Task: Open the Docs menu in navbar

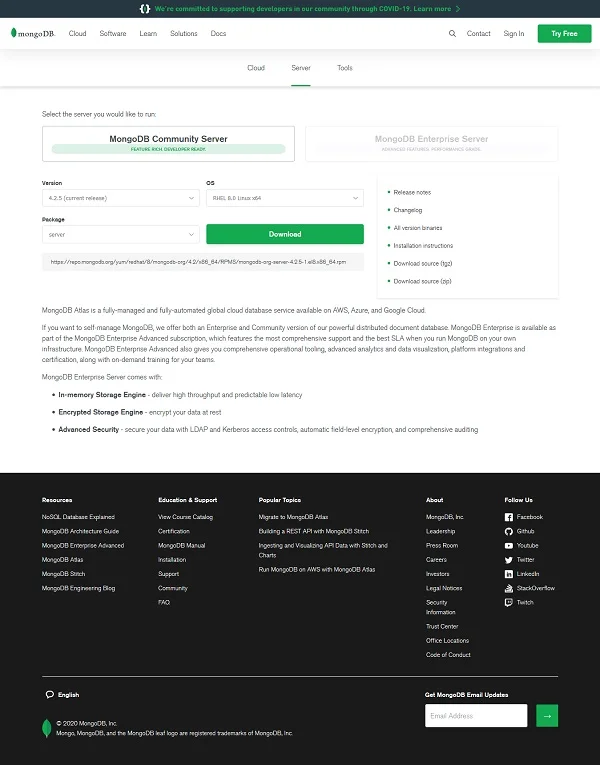Action: [x=218, y=34]
